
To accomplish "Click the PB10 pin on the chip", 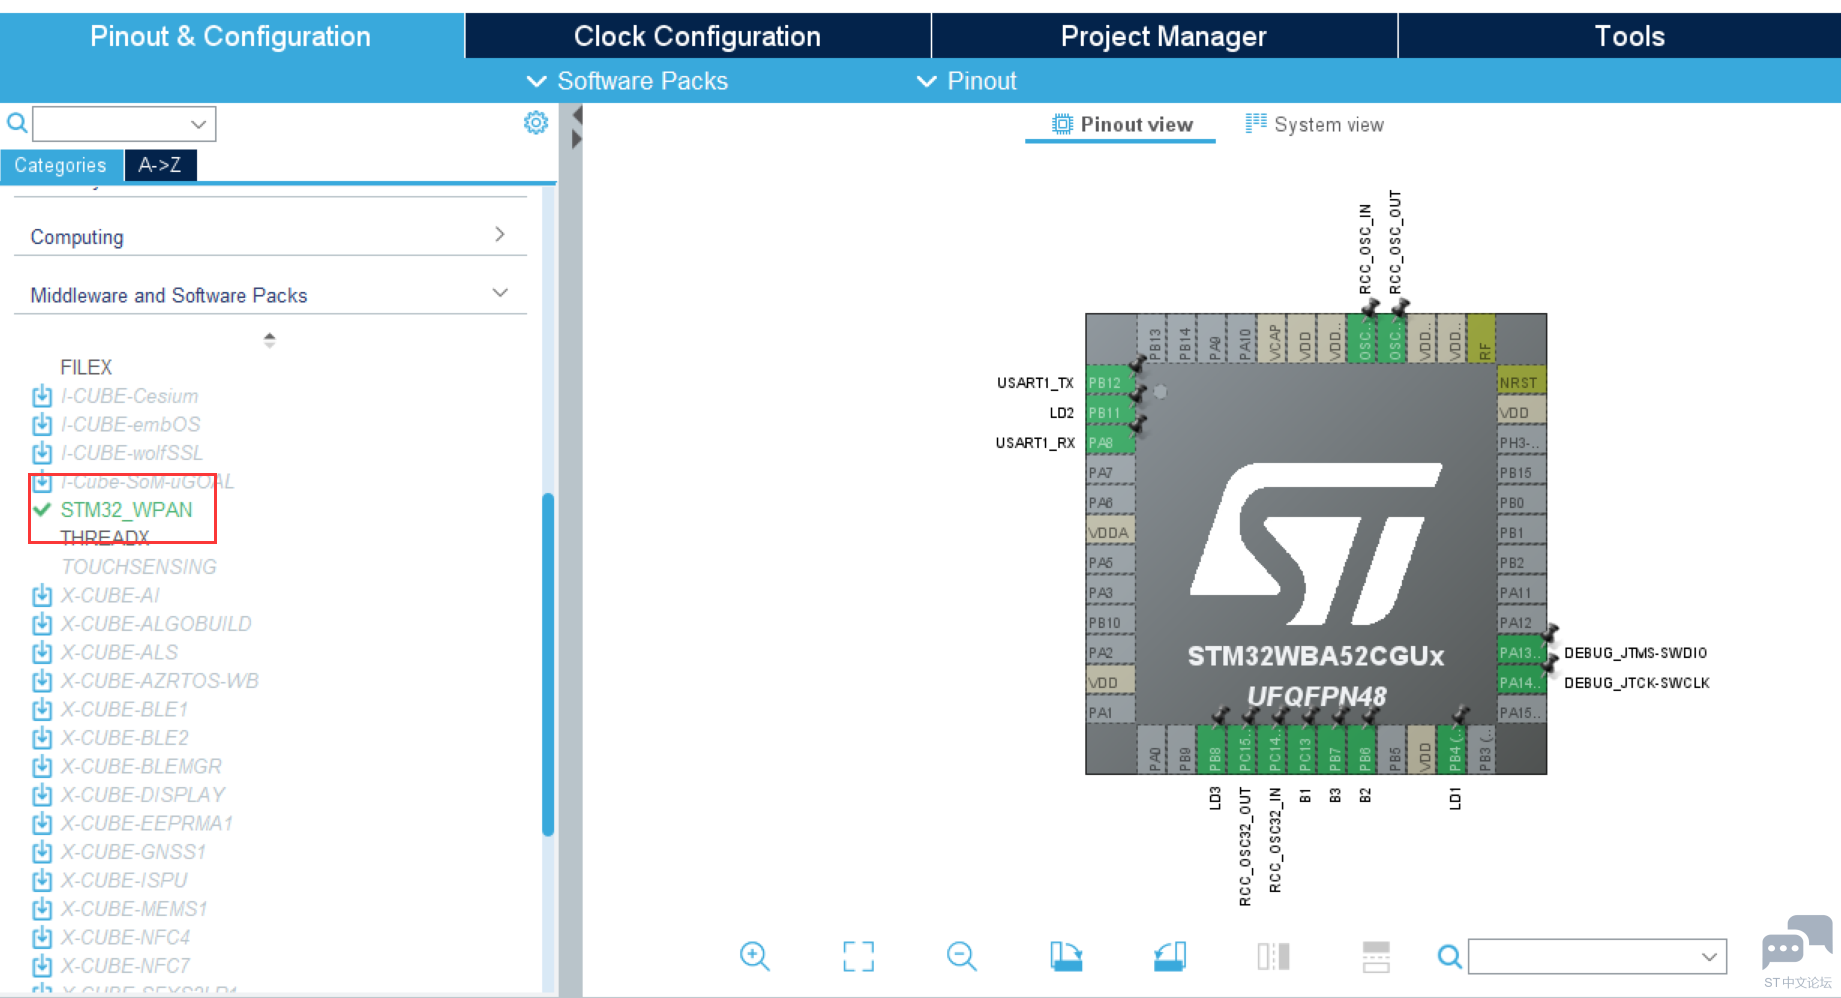I will 1110,623.
